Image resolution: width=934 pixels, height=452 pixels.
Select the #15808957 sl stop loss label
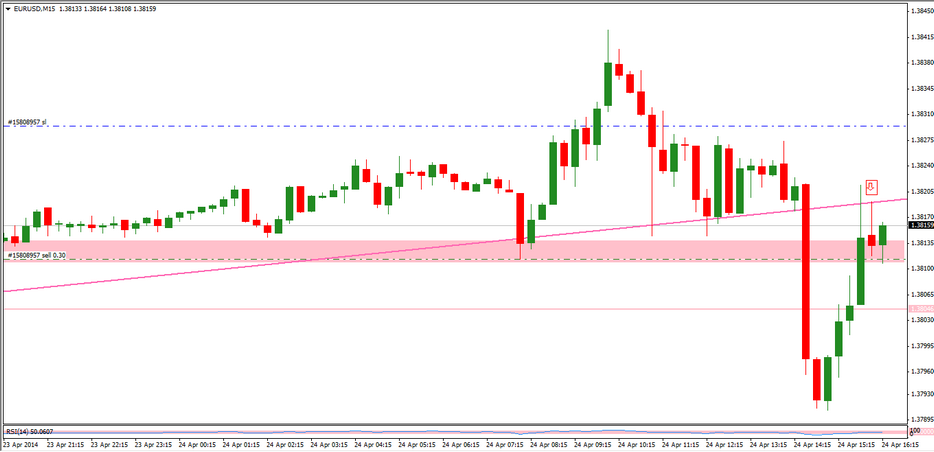[28, 122]
